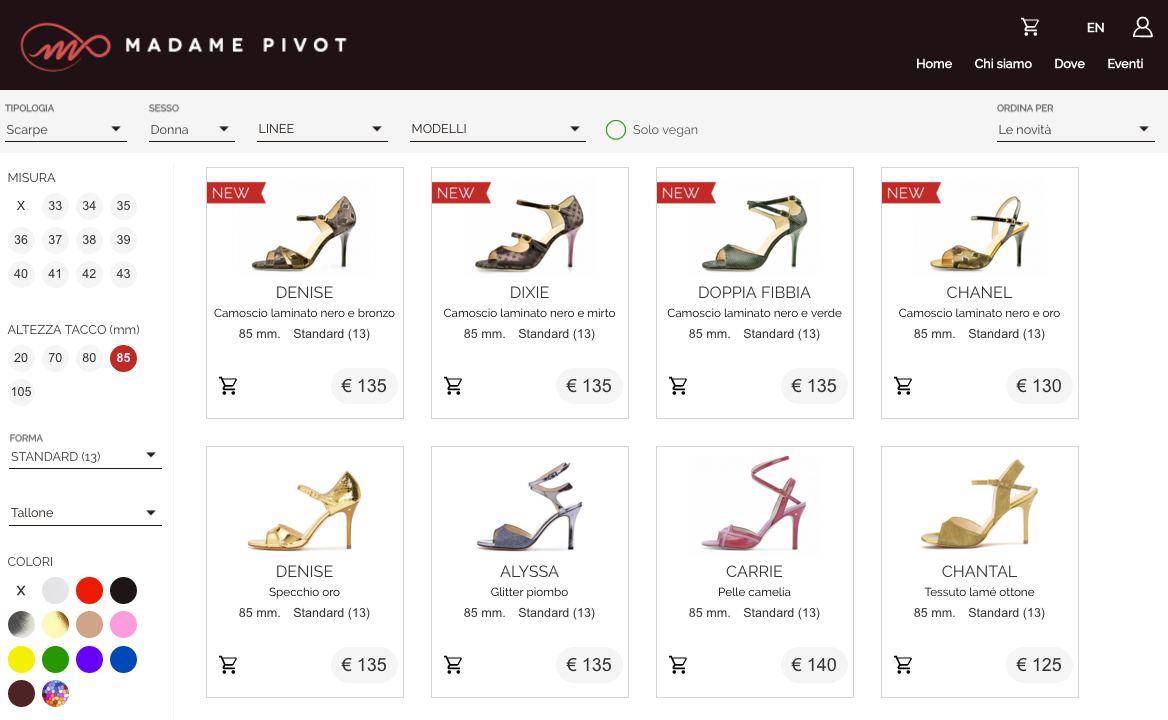Open the Ordina per sorting dropdown

tap(1075, 130)
